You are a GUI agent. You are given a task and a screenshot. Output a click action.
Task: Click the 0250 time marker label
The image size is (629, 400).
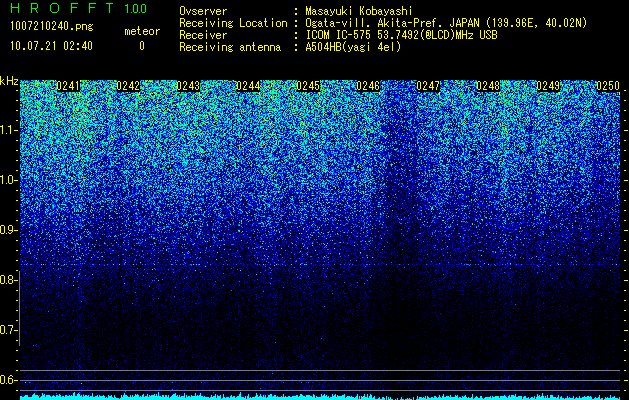point(608,86)
